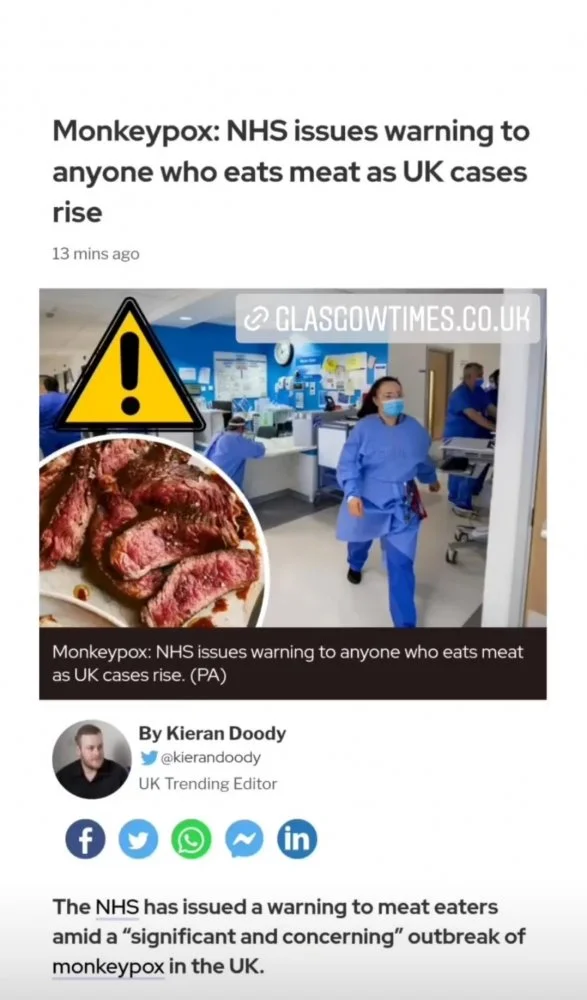Viewport: 587px width, 1000px height.
Task: Share article via Messenger icon
Action: pyautogui.click(x=244, y=839)
